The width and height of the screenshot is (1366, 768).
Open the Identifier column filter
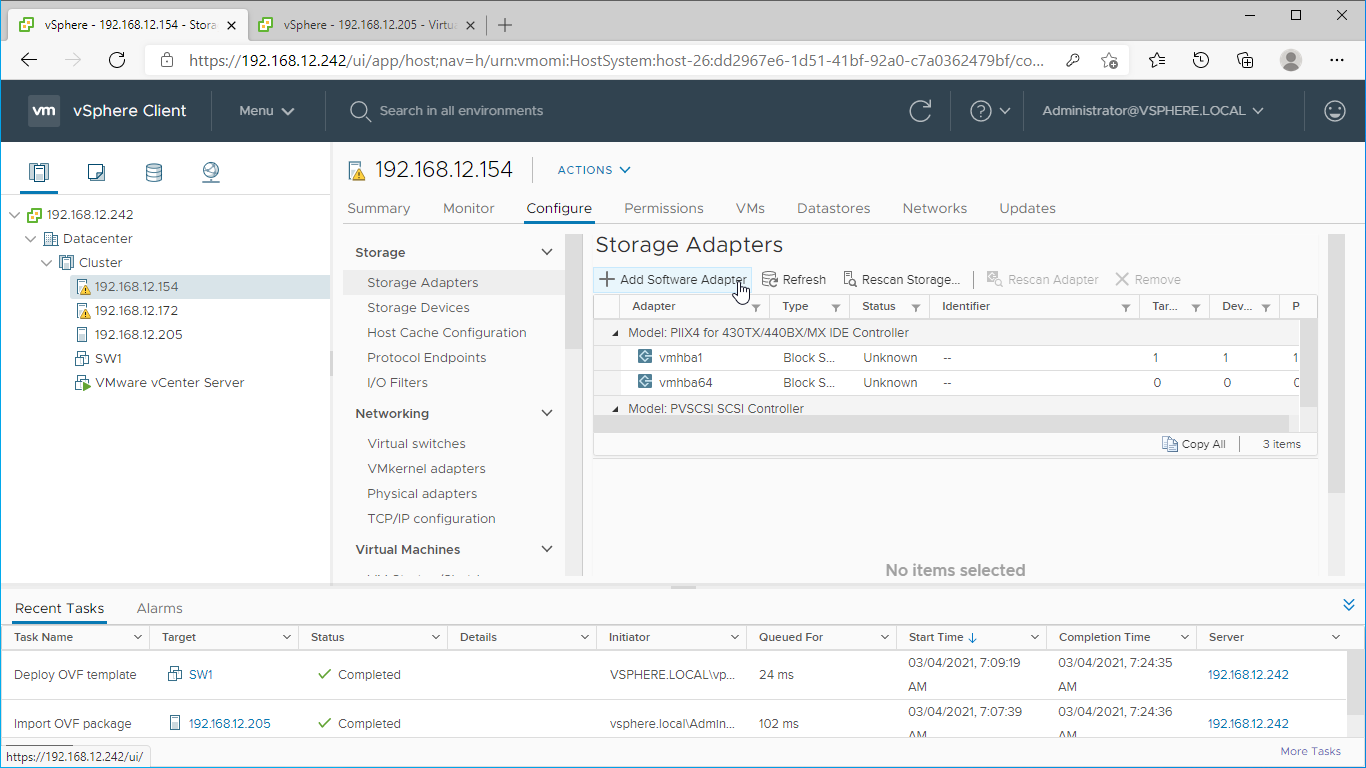[1126, 308]
